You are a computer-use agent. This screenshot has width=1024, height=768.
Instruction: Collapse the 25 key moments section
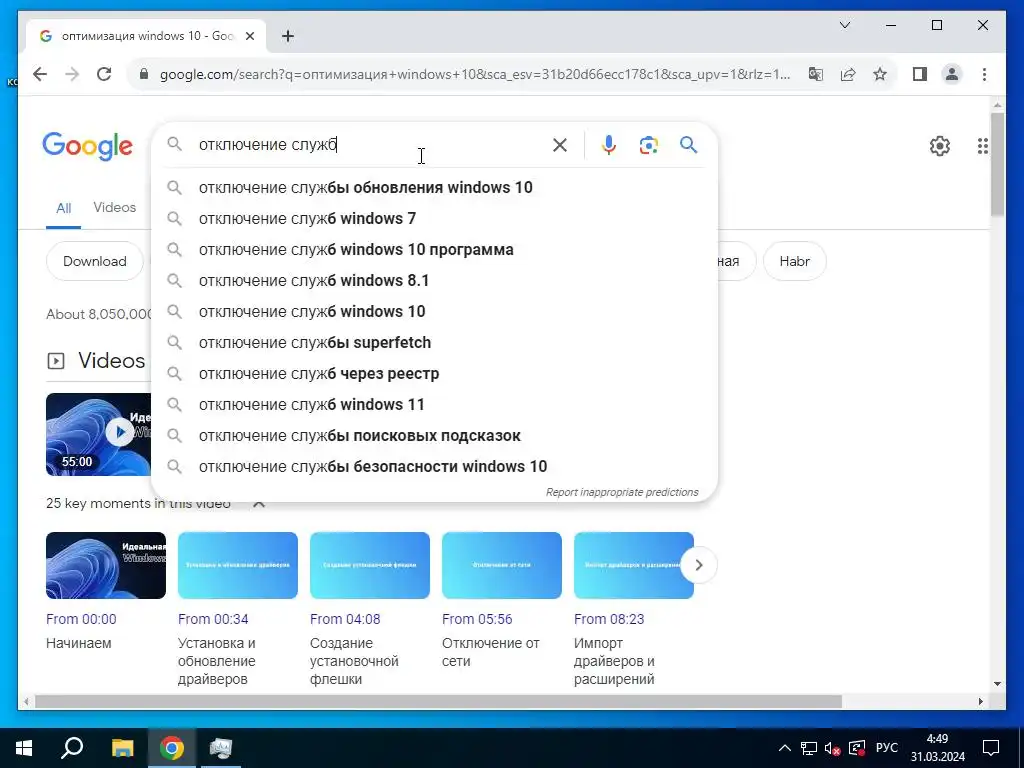click(x=259, y=504)
